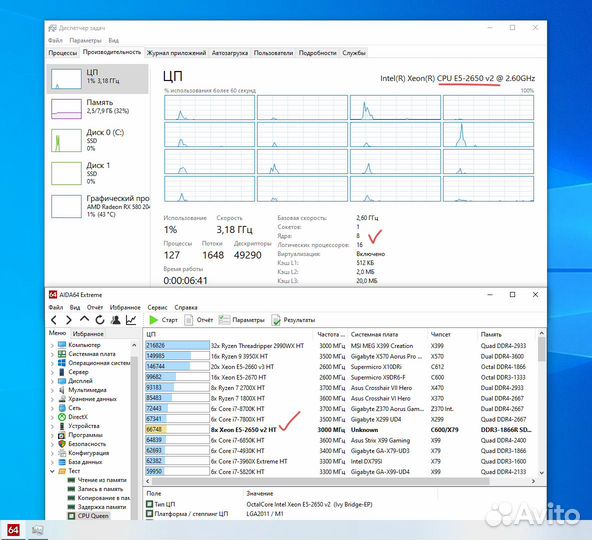Screen dimensions: 592x540
Task: Toggle the Тип ЦП checkbox
Action: click(x=150, y=504)
